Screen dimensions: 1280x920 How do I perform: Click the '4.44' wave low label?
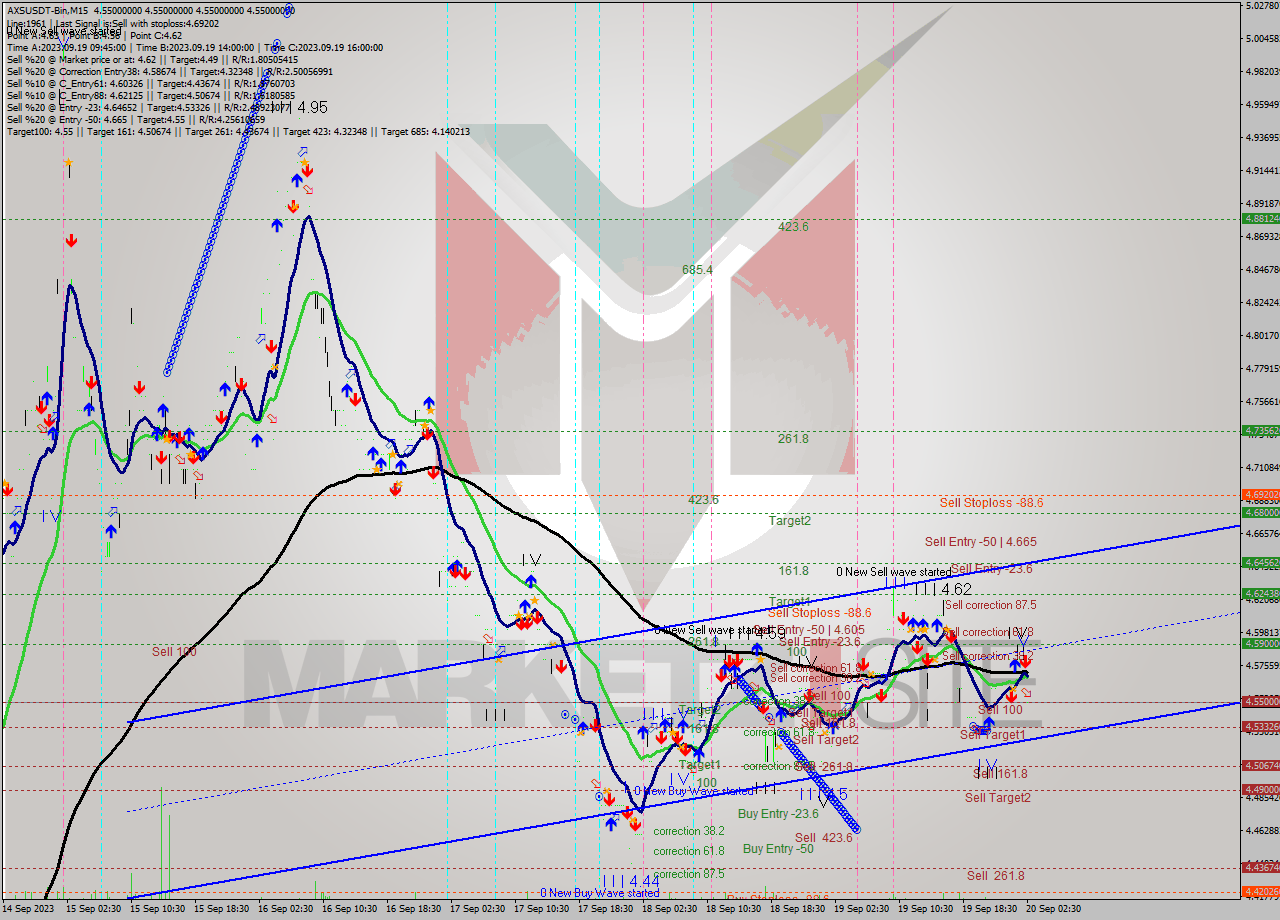click(644, 881)
